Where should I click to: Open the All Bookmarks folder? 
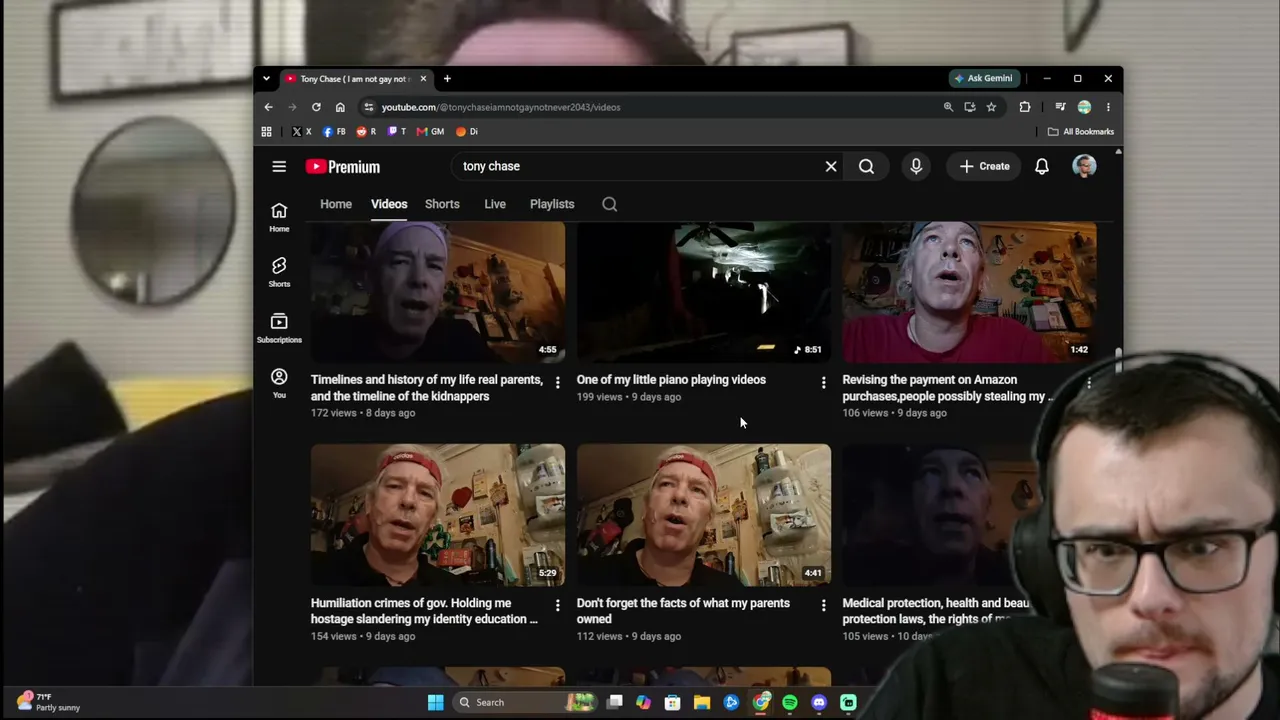tap(1080, 132)
